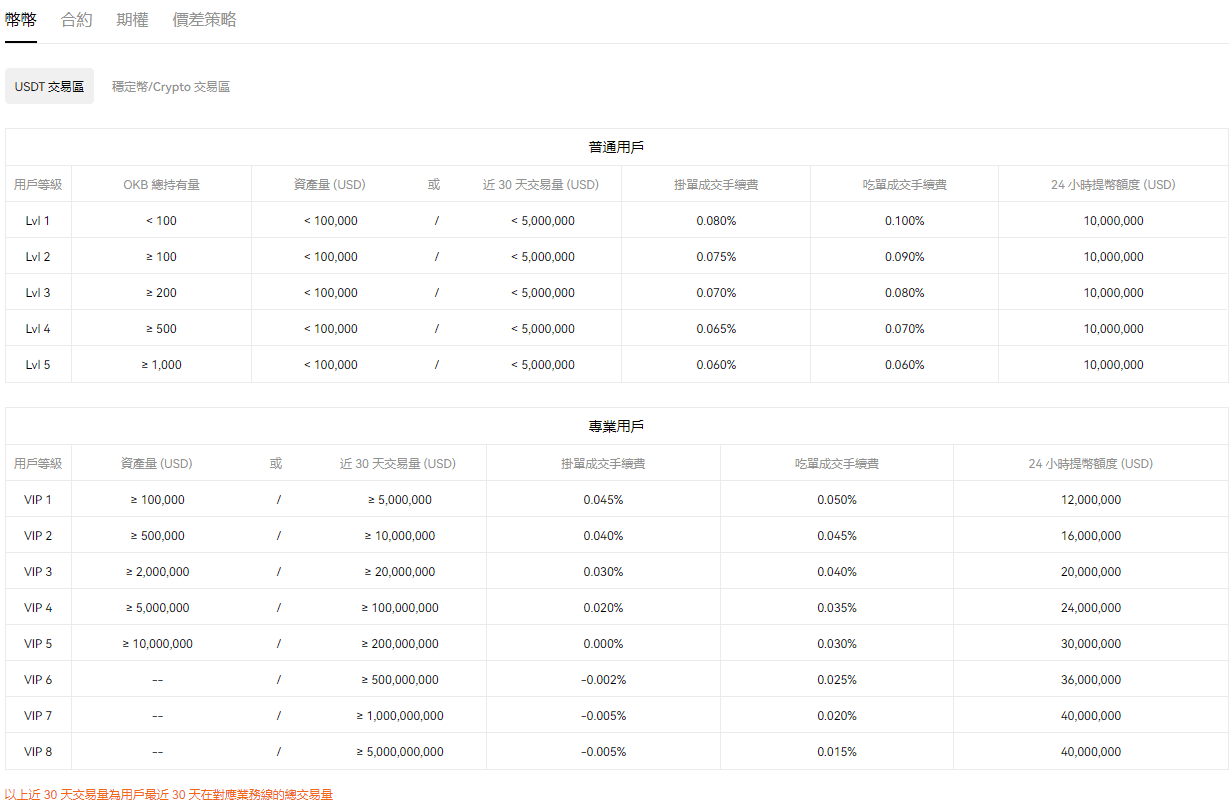Click 資產量 (USD) header in 普通用戶 table
1232x804 pixels.
[330, 185]
